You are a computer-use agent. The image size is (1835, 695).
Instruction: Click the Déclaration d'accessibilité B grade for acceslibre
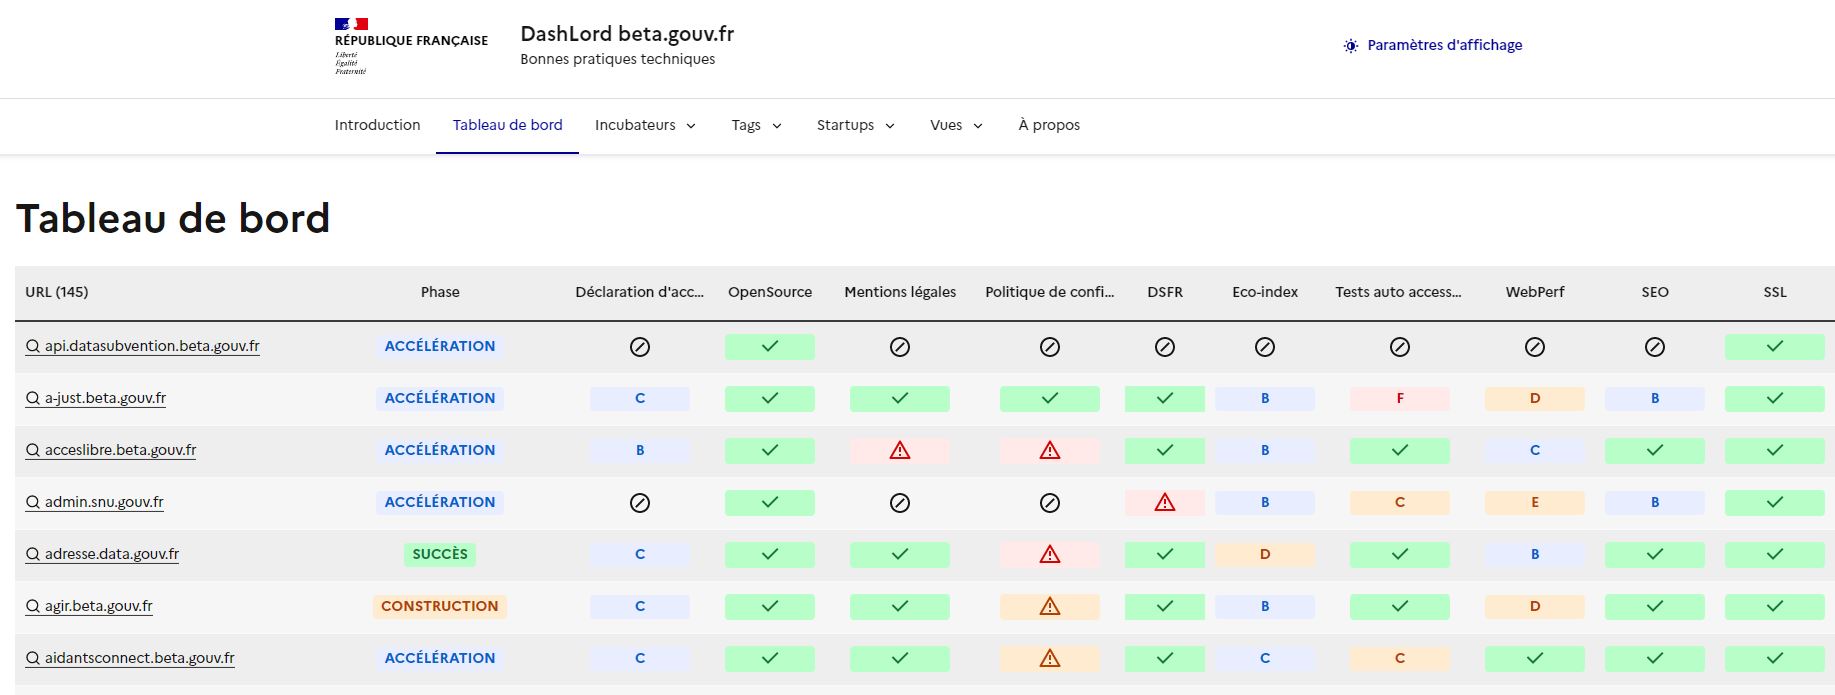(640, 451)
